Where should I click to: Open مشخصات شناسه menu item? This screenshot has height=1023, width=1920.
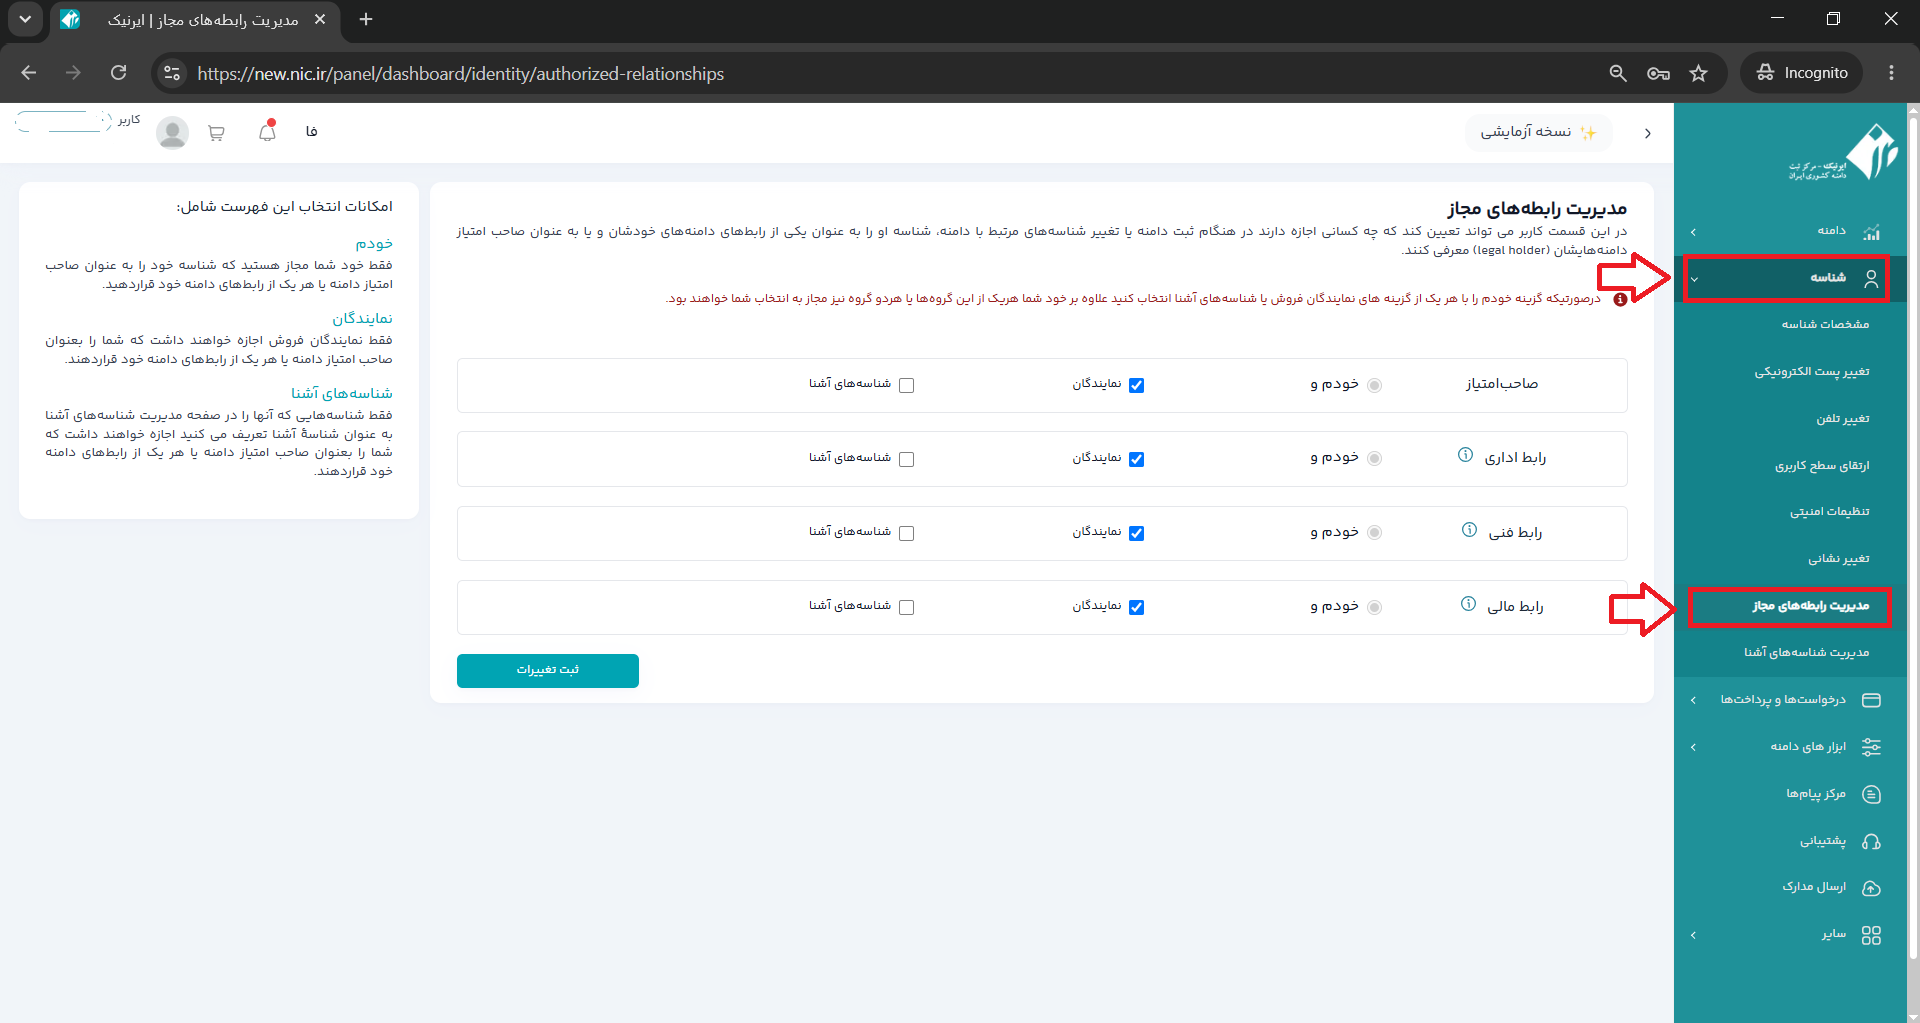click(x=1825, y=324)
